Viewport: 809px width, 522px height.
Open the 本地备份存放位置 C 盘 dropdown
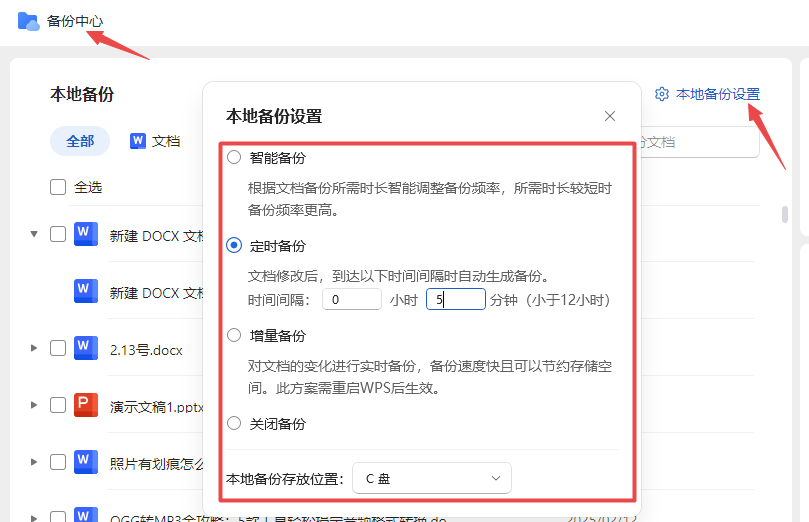coord(432,478)
